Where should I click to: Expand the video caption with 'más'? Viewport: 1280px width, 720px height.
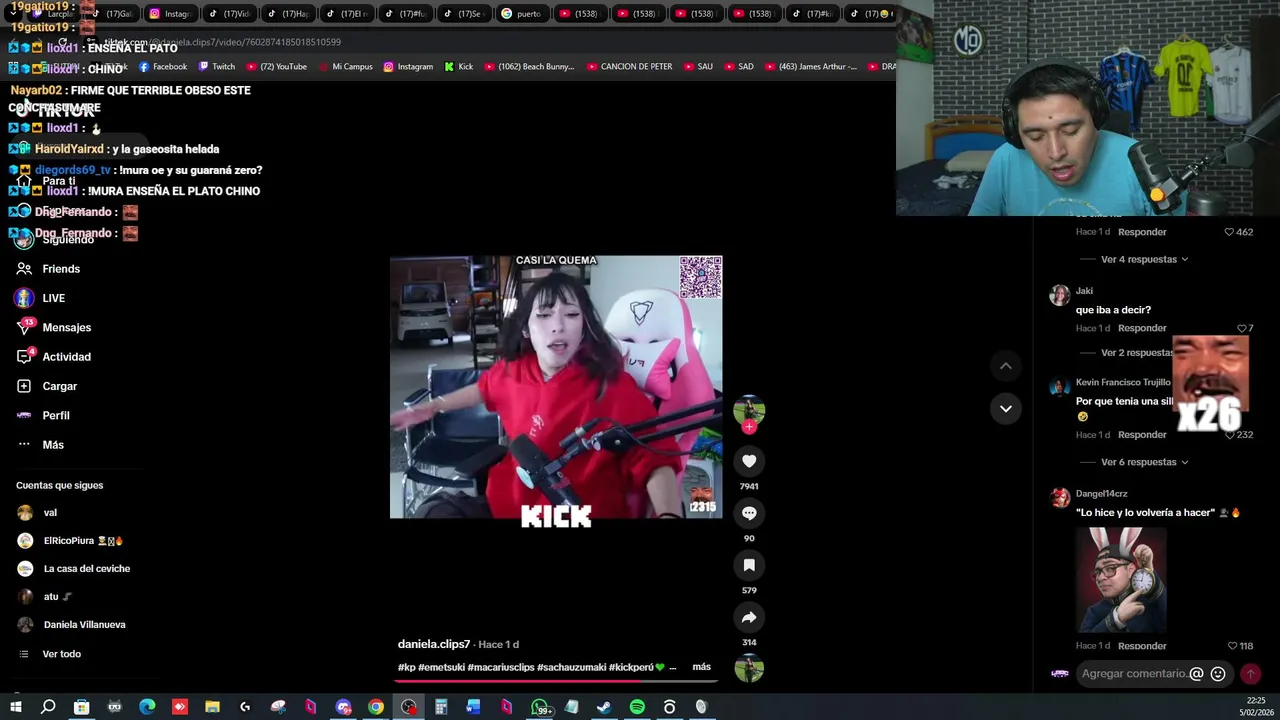tap(702, 667)
